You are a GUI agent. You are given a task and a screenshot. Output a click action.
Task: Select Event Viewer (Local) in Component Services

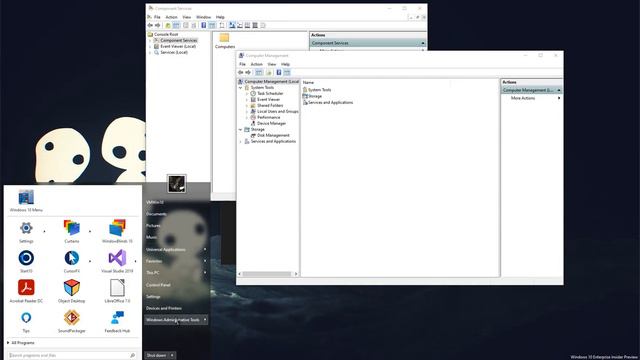[x=178, y=46]
